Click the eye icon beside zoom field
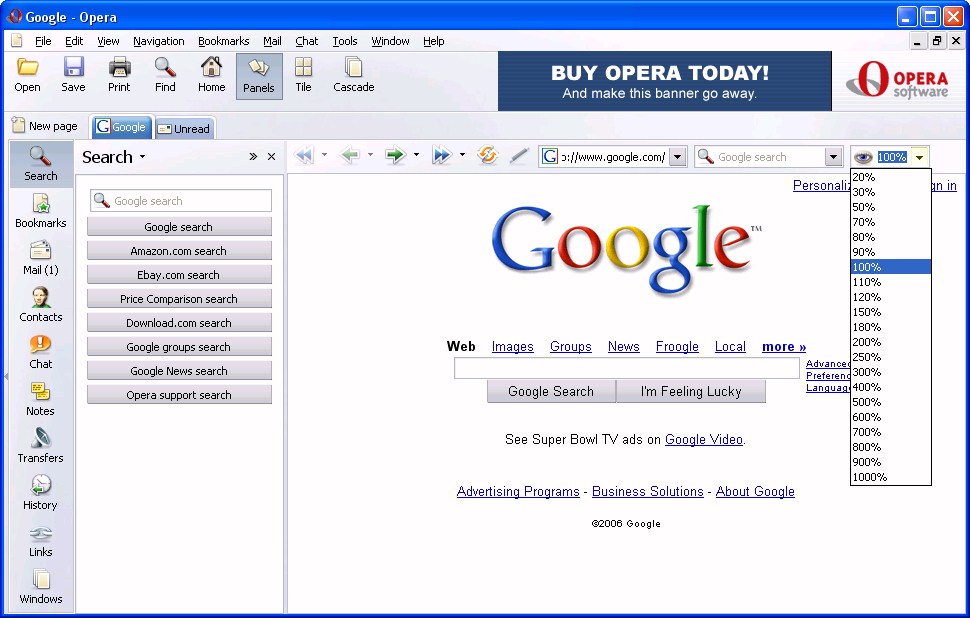The width and height of the screenshot is (970, 618). [x=863, y=157]
